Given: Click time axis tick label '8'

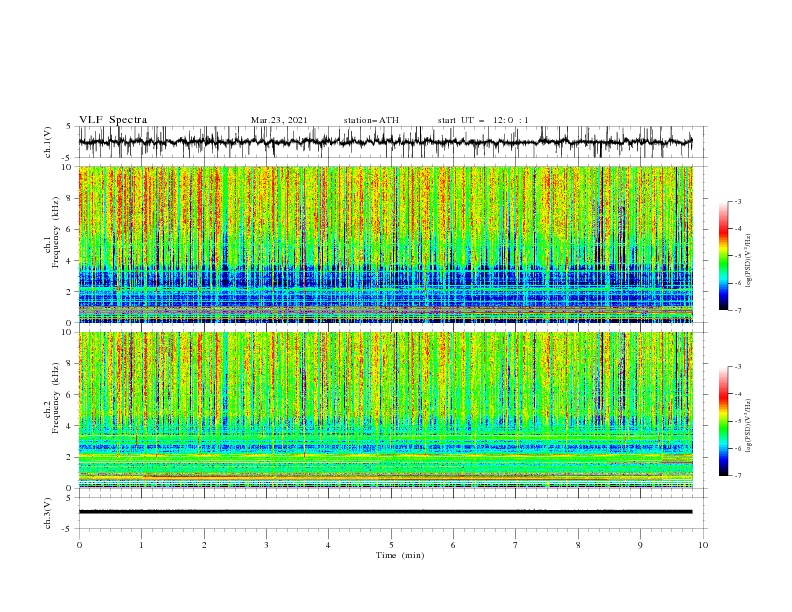Looking at the screenshot, I should click(578, 545).
